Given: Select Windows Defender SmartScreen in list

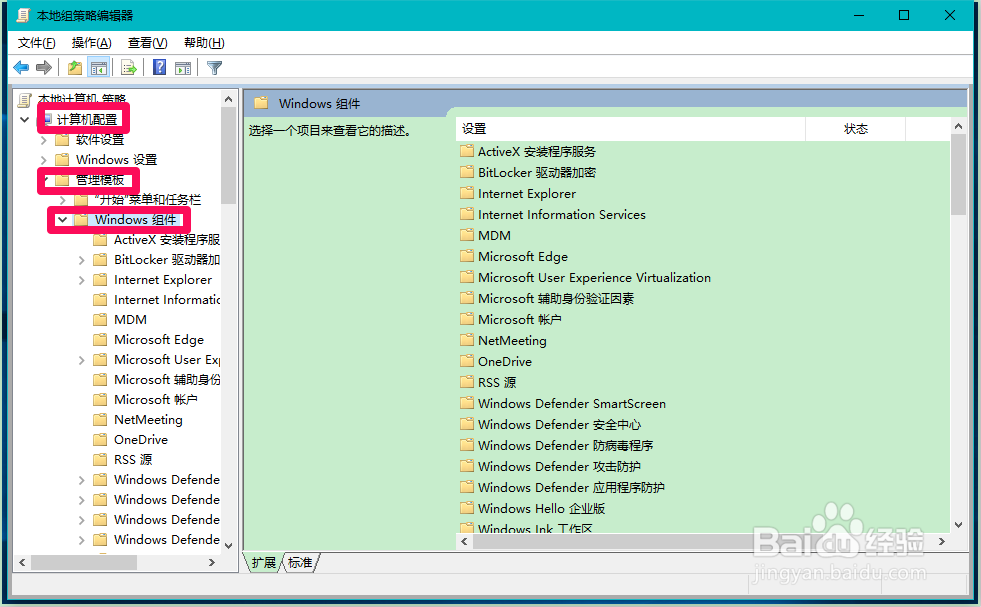Looking at the screenshot, I should click(x=571, y=403).
